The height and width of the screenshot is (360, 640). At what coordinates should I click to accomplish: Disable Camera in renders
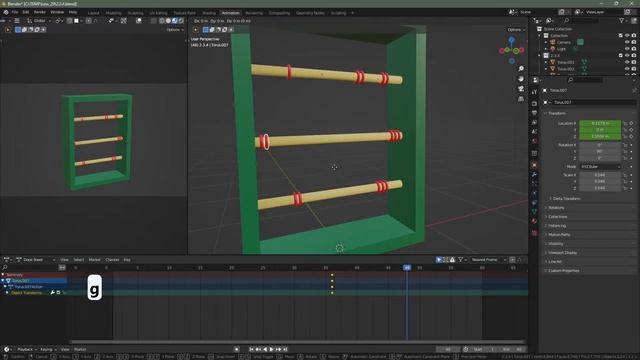(x=633, y=42)
